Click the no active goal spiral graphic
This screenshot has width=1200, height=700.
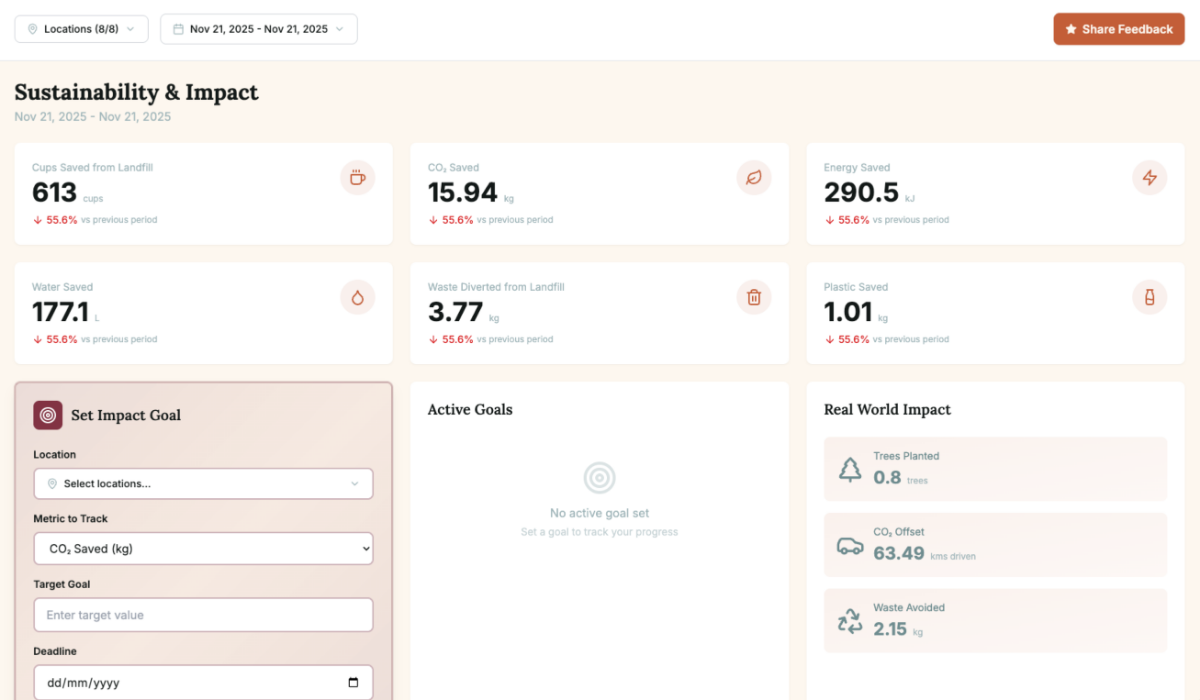[598, 479]
